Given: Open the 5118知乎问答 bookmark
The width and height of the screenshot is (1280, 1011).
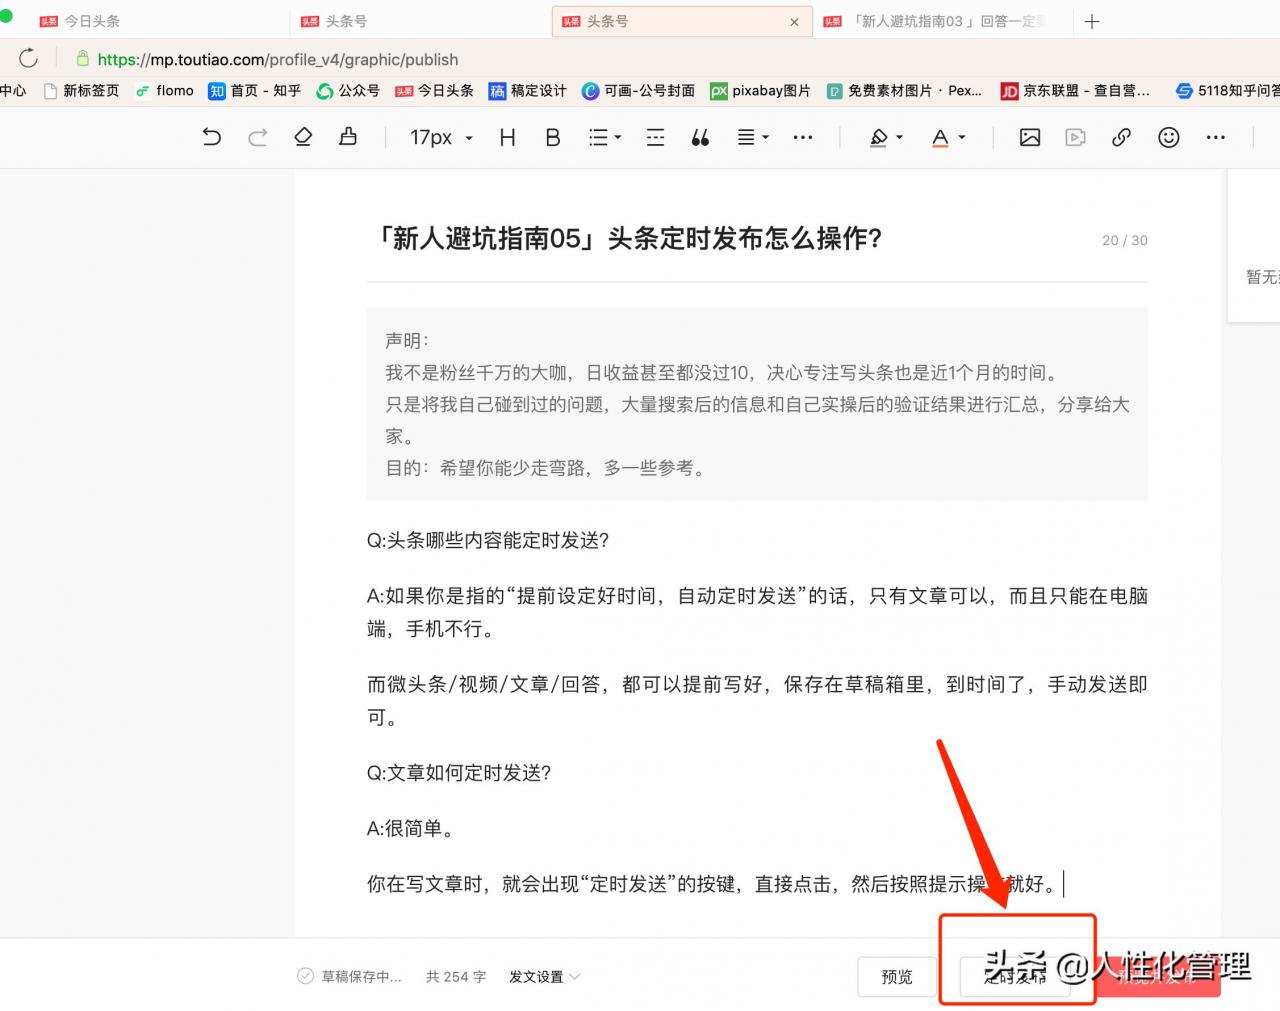Looking at the screenshot, I should click(1227, 90).
